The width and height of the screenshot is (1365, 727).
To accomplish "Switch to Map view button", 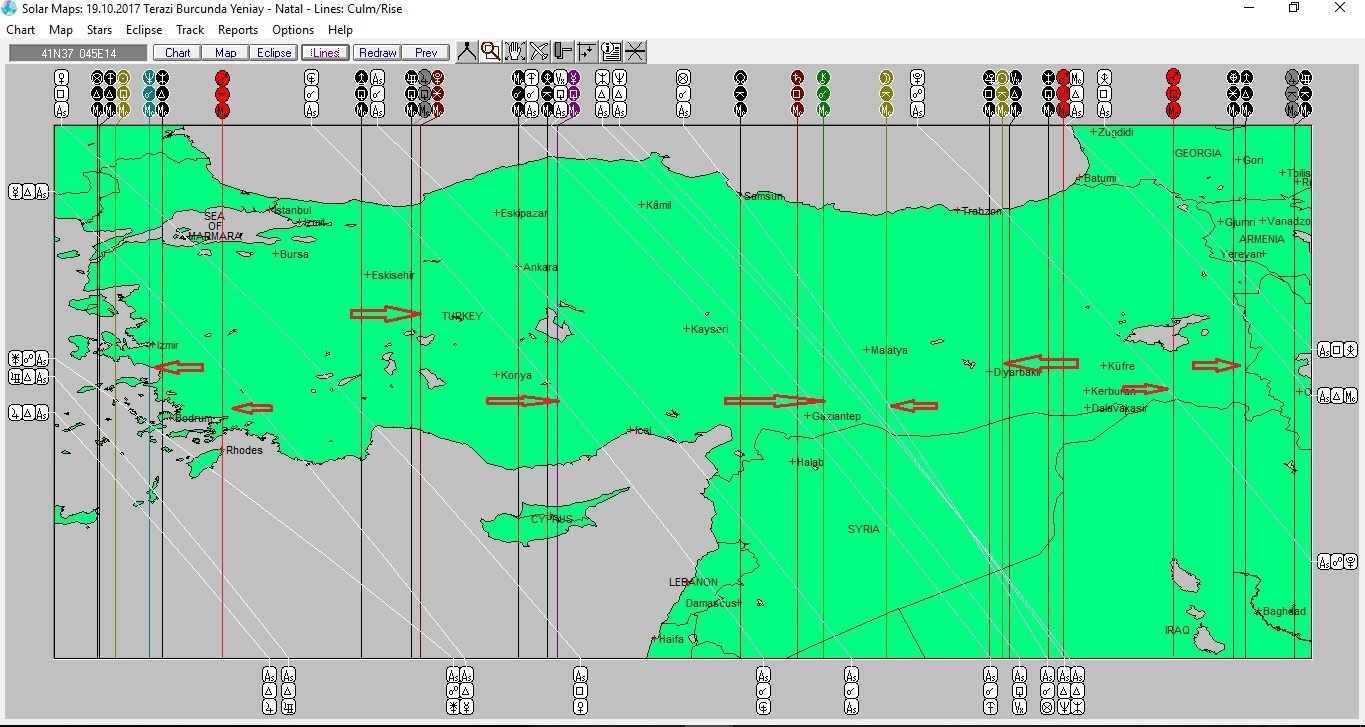I will tap(226, 53).
